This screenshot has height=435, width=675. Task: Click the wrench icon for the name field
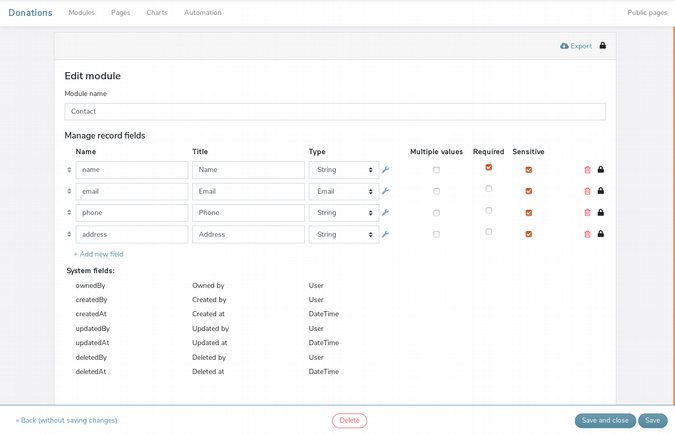pyautogui.click(x=385, y=170)
